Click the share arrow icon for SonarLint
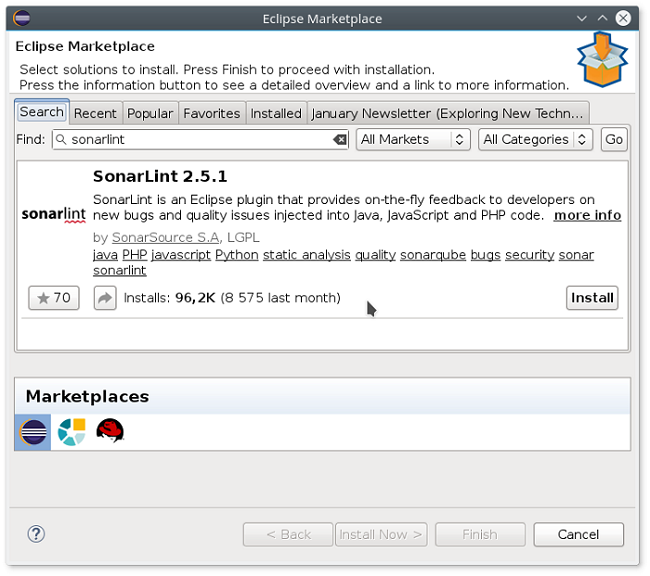Viewport: 650px width, 576px height. pos(105,298)
